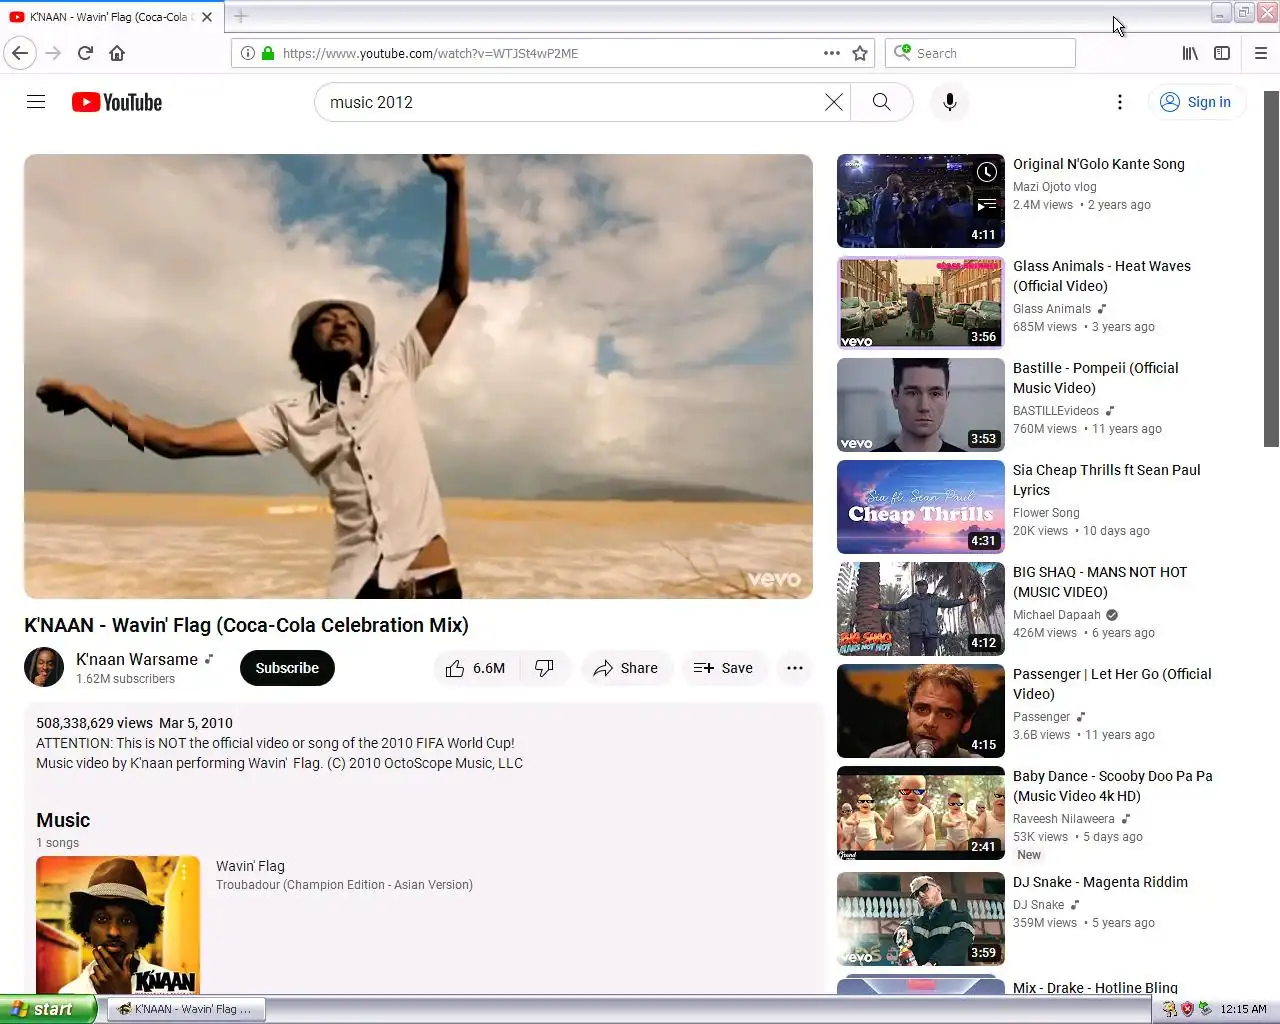Open the Windows start menu
This screenshot has height=1024, width=1280.
pos(48,1009)
